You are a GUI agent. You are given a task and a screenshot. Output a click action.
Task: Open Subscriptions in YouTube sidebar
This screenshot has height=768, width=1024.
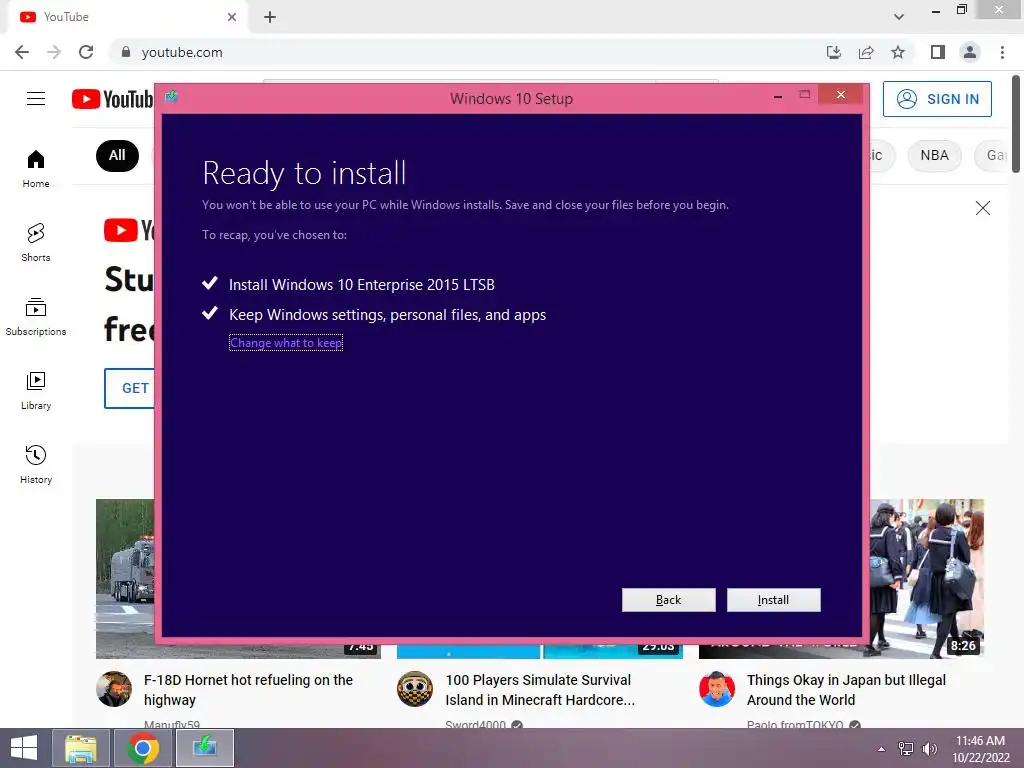tap(36, 317)
